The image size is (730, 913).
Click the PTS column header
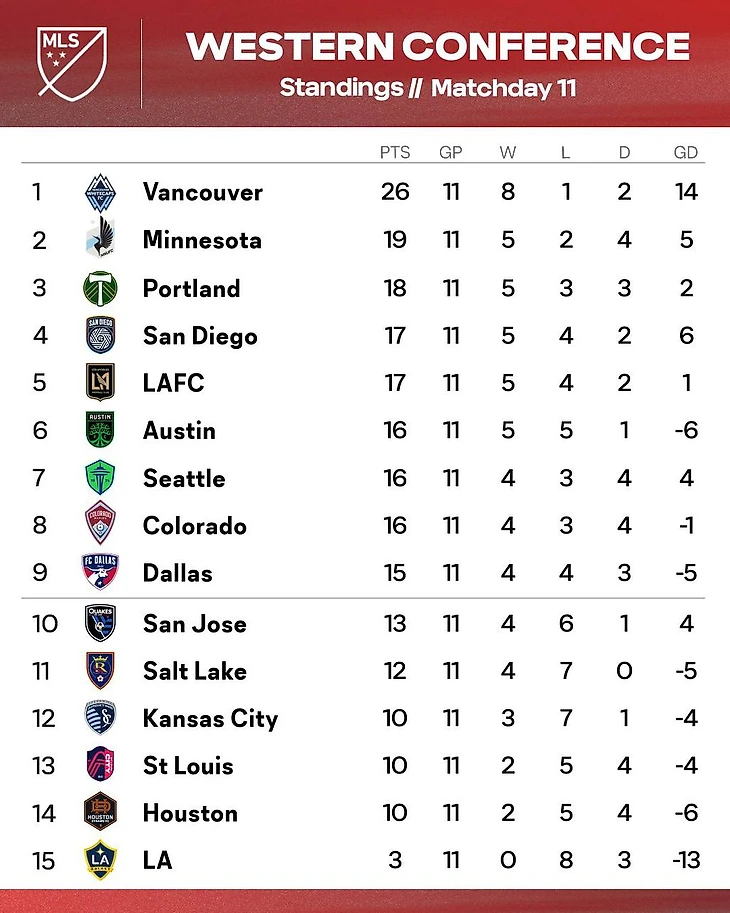[x=395, y=153]
